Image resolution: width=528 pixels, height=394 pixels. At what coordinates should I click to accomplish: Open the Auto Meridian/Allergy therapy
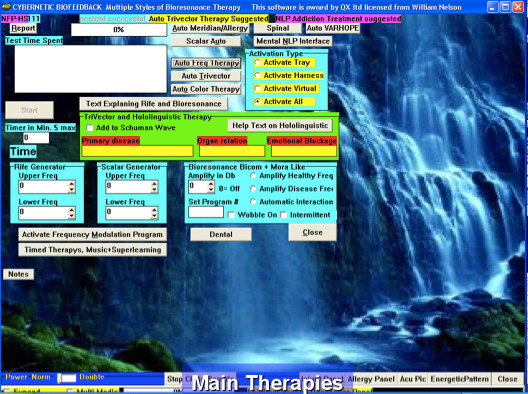pyautogui.click(x=210, y=28)
